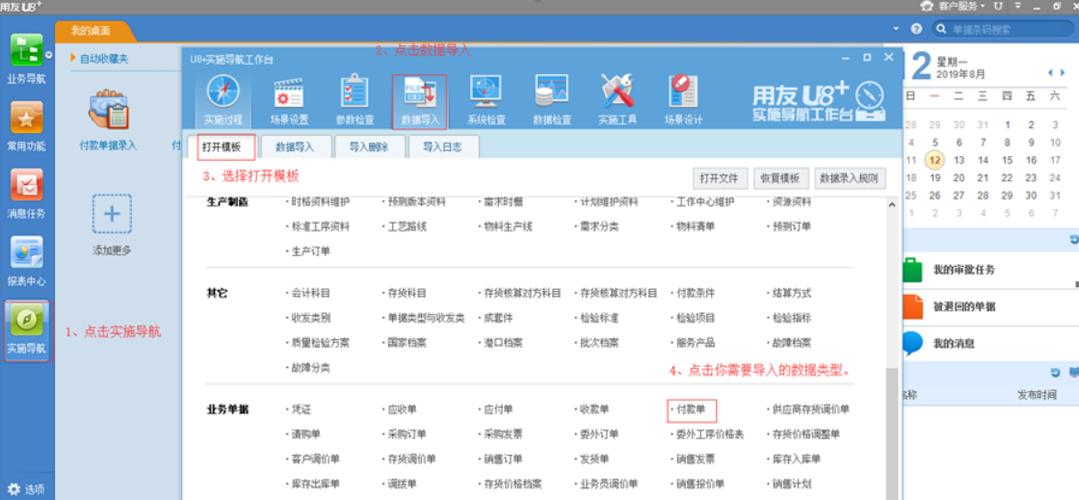Click the scrollbar up arrow in template list
This screenshot has height=500, width=1079.
[x=893, y=205]
